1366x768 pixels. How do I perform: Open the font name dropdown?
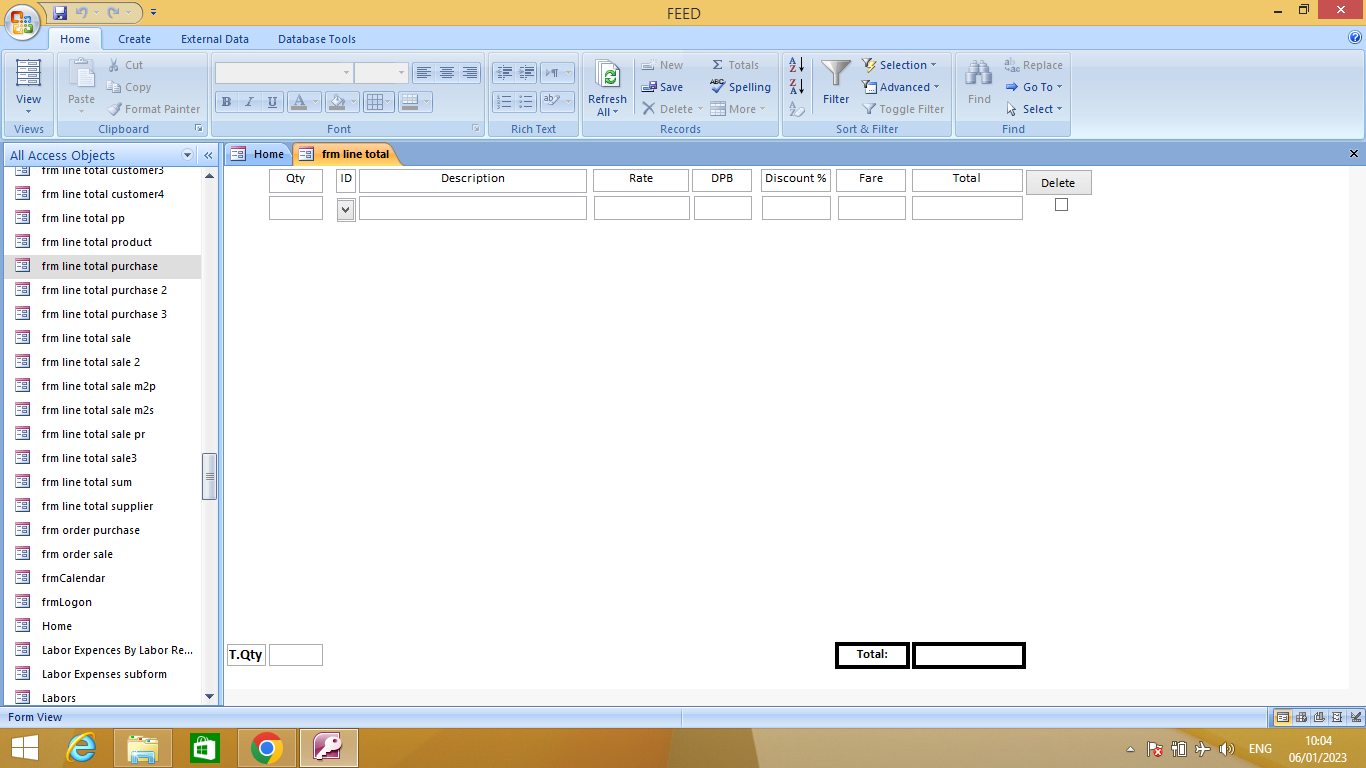[347, 73]
